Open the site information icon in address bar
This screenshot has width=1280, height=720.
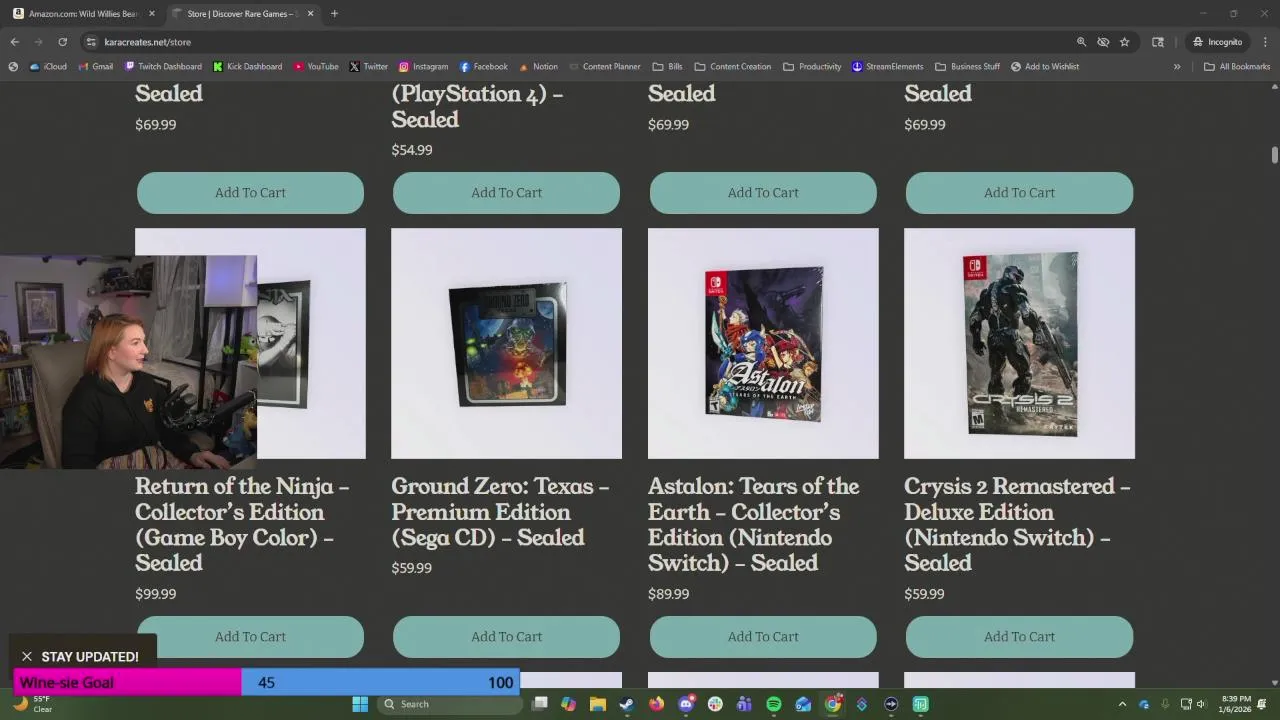pos(91,42)
